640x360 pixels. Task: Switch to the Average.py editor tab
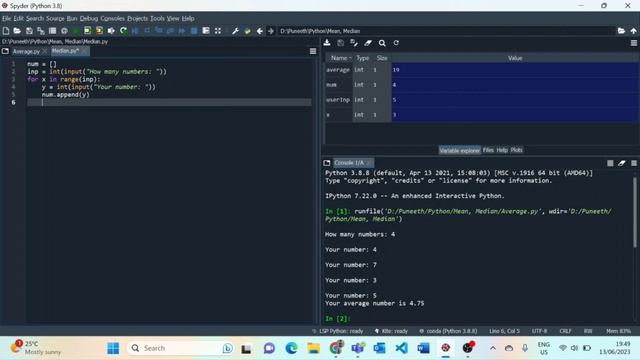pyautogui.click(x=26, y=51)
